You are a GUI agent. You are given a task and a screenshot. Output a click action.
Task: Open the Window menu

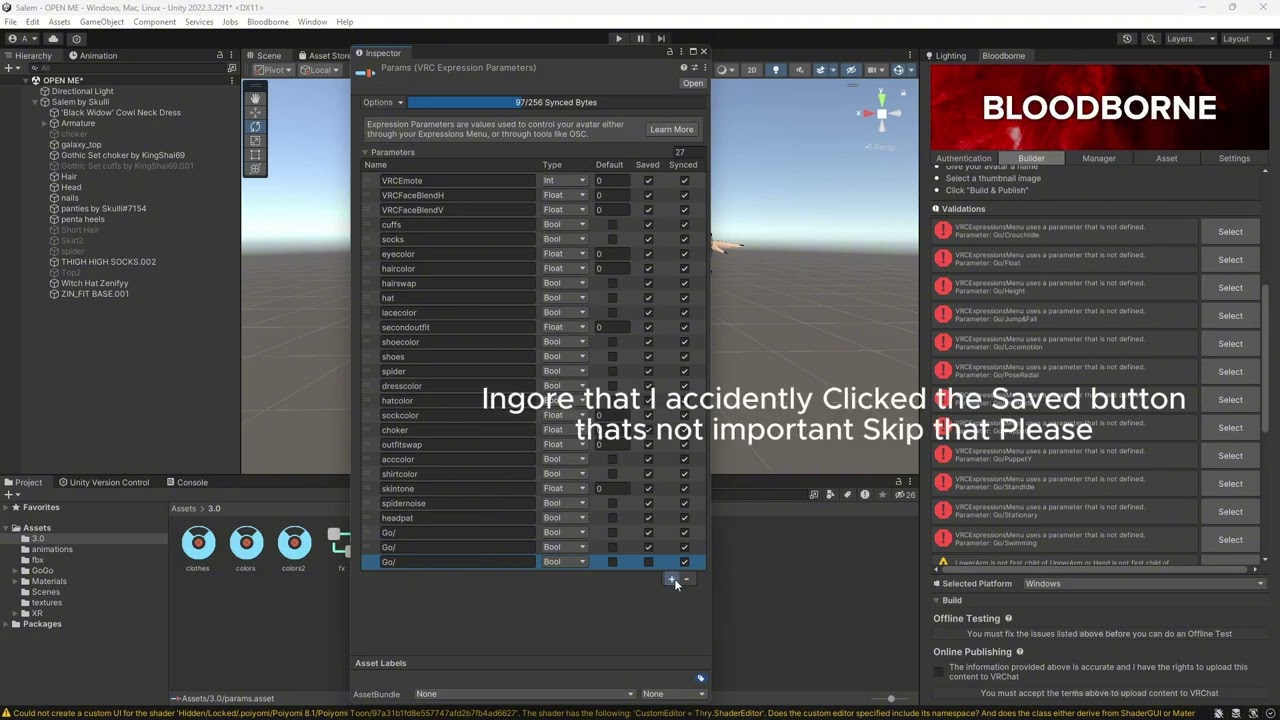tap(312, 22)
